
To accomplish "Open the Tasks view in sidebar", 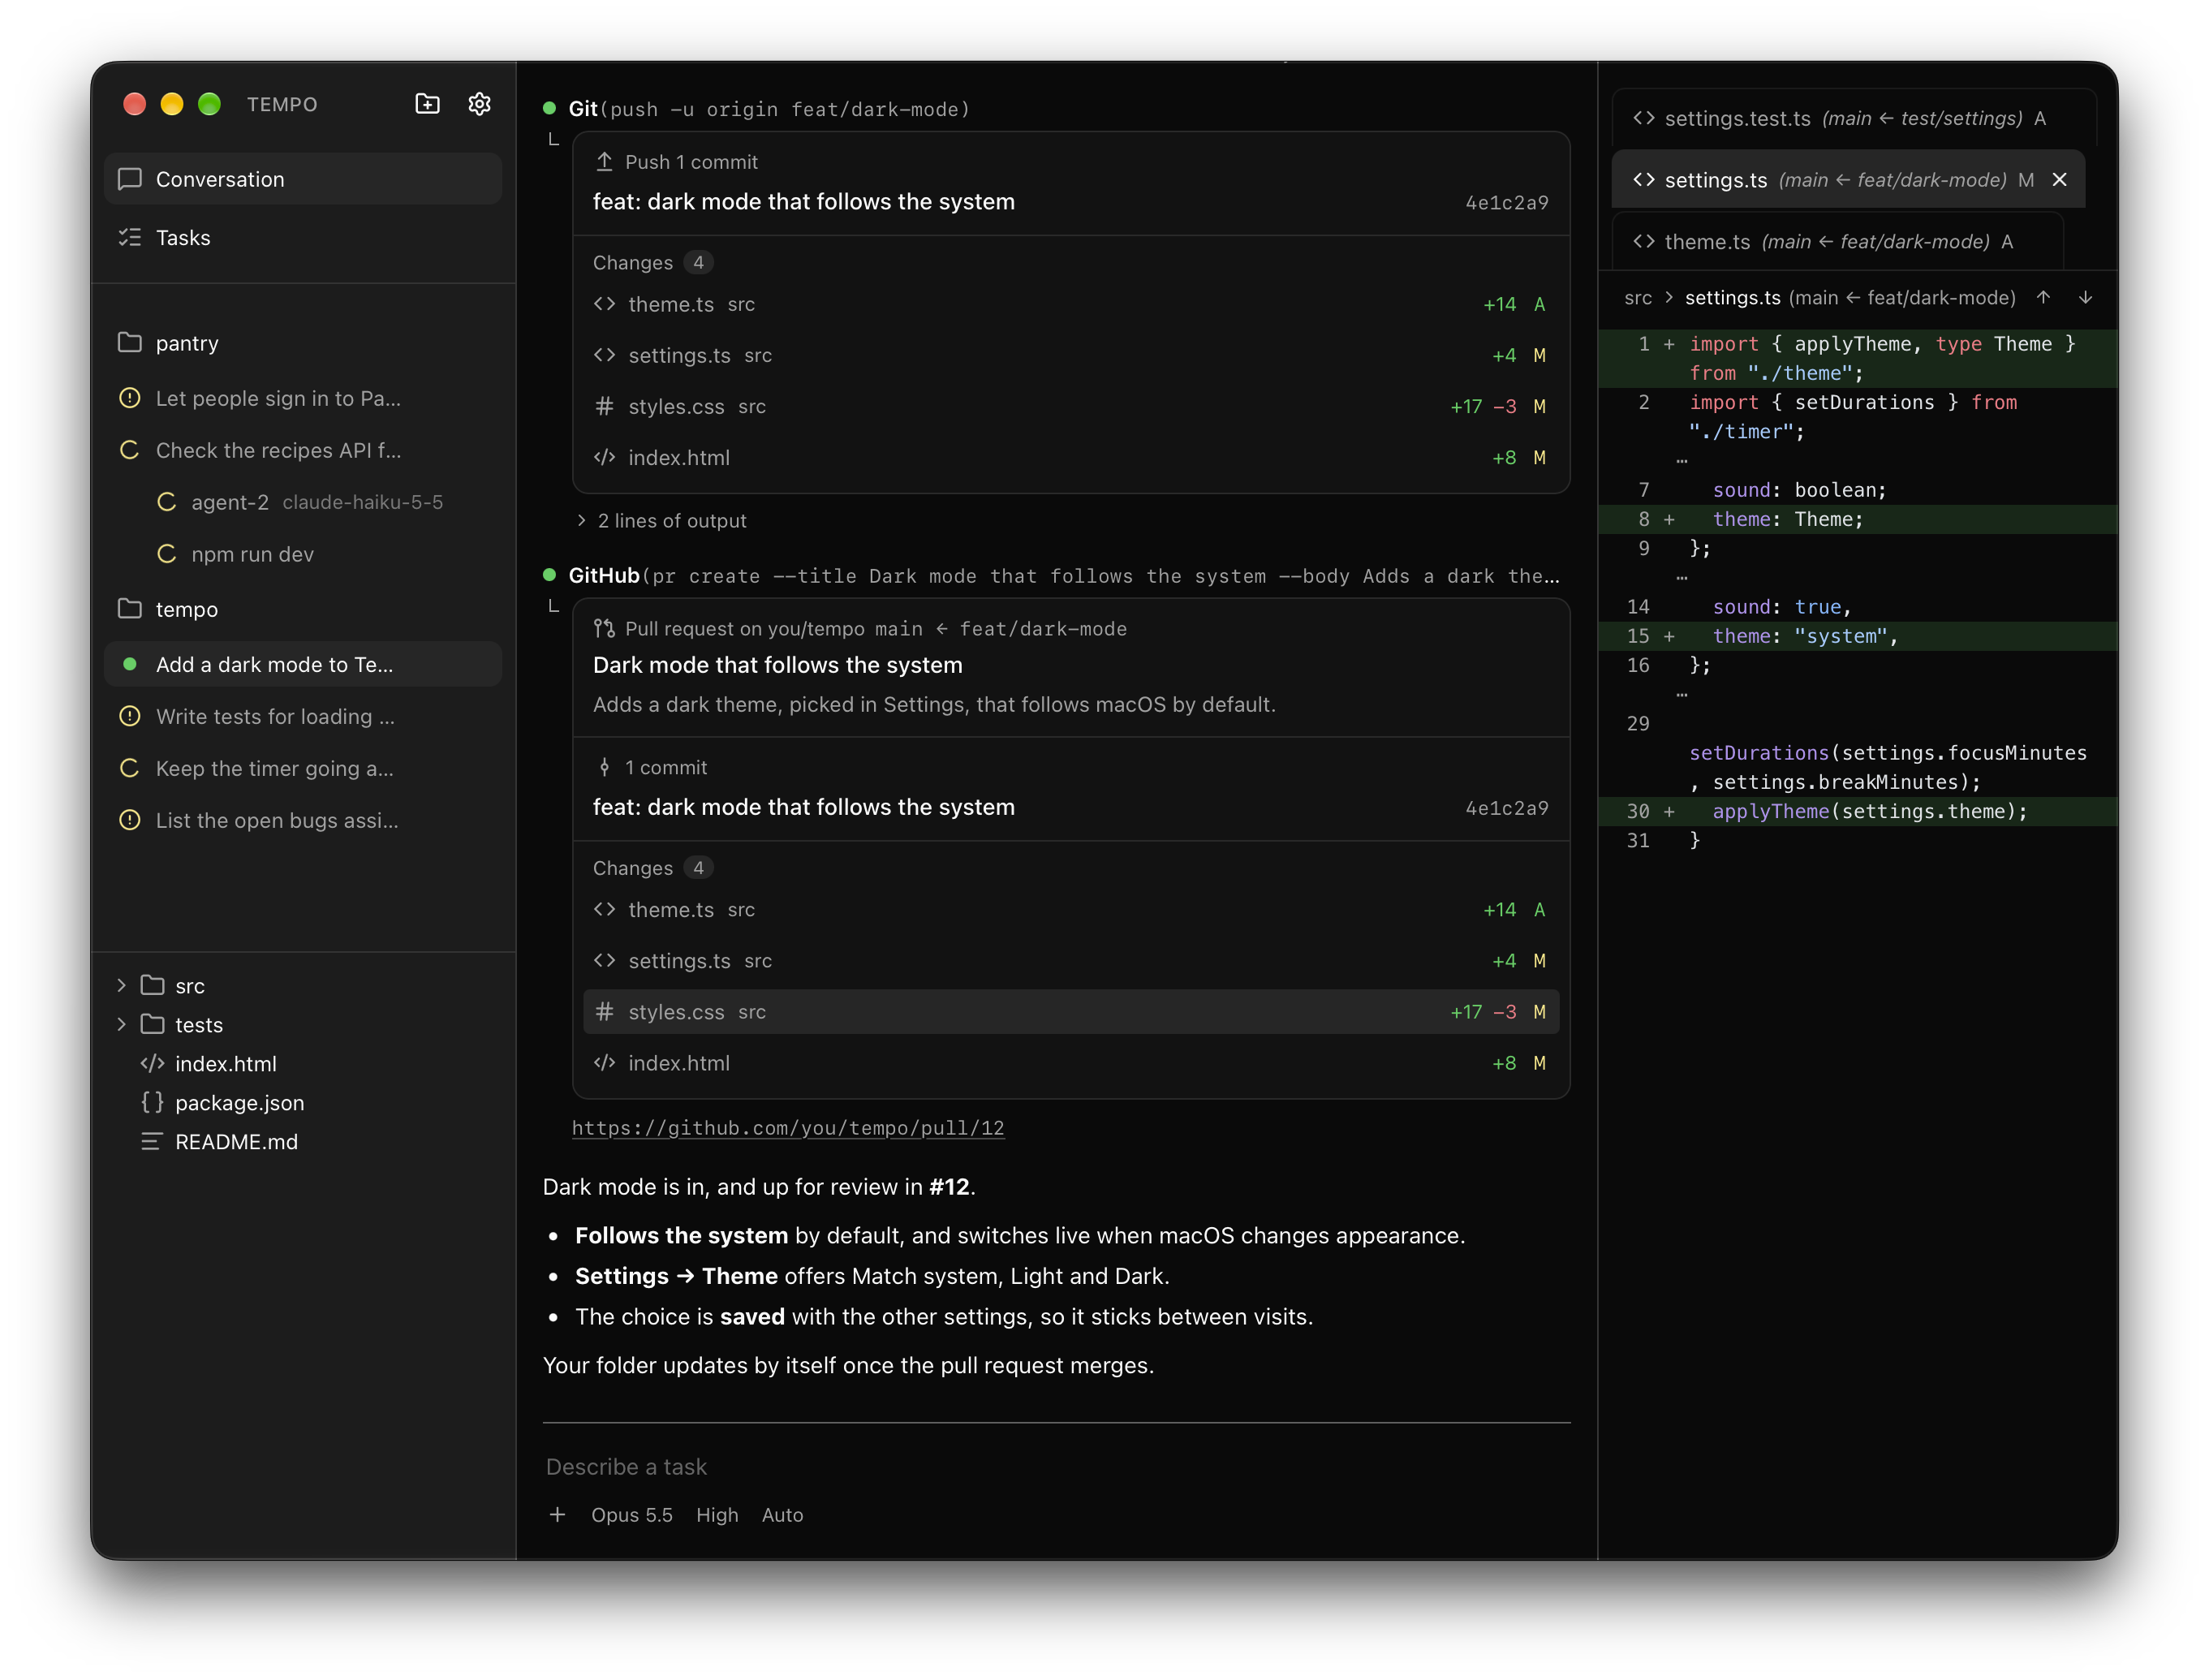I will (303, 237).
